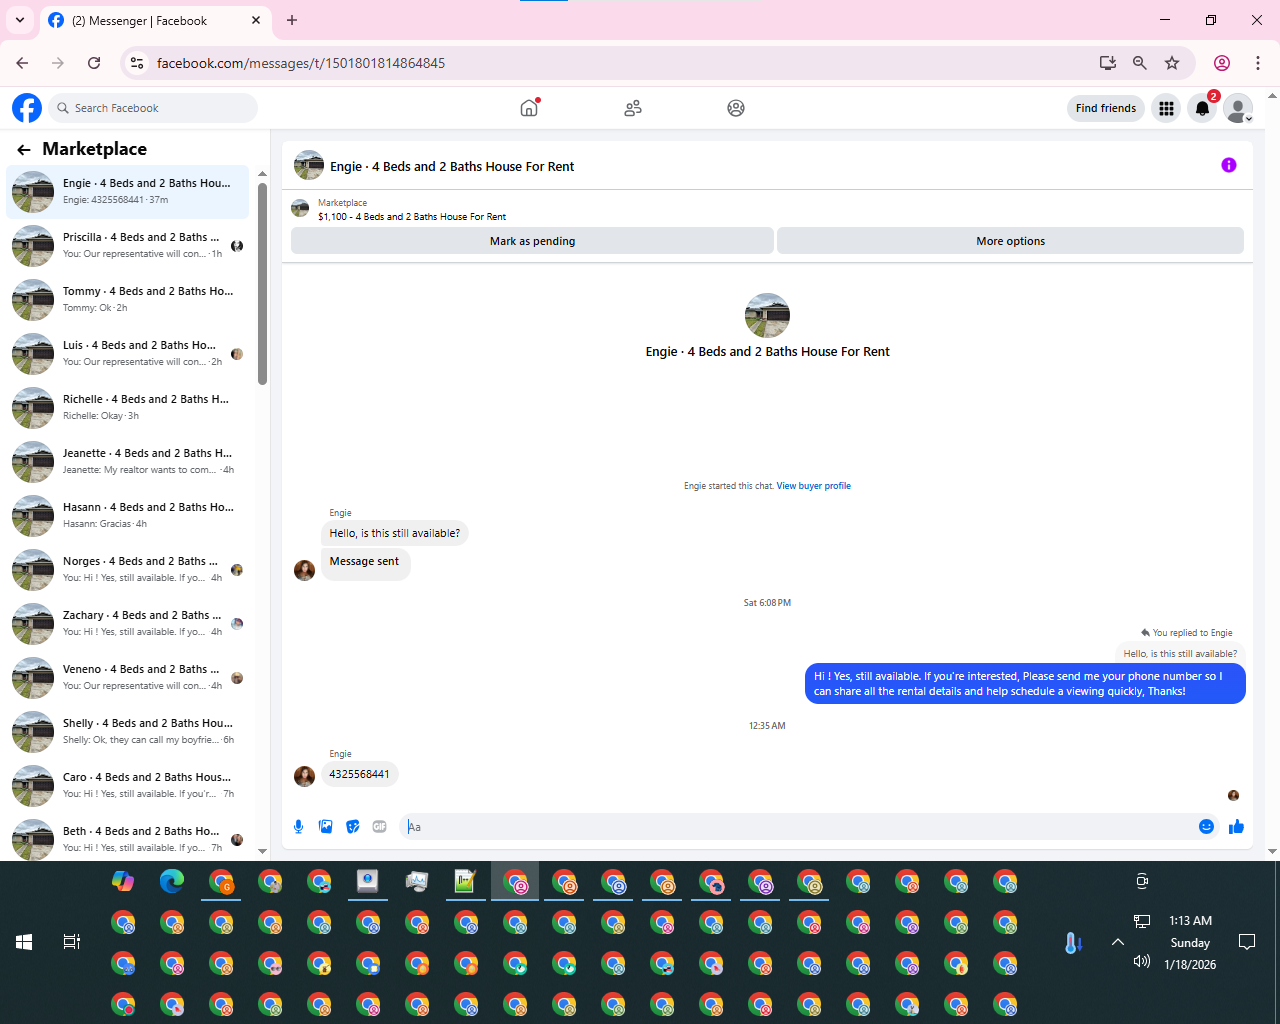Install app icon in address bar

coord(1107,63)
